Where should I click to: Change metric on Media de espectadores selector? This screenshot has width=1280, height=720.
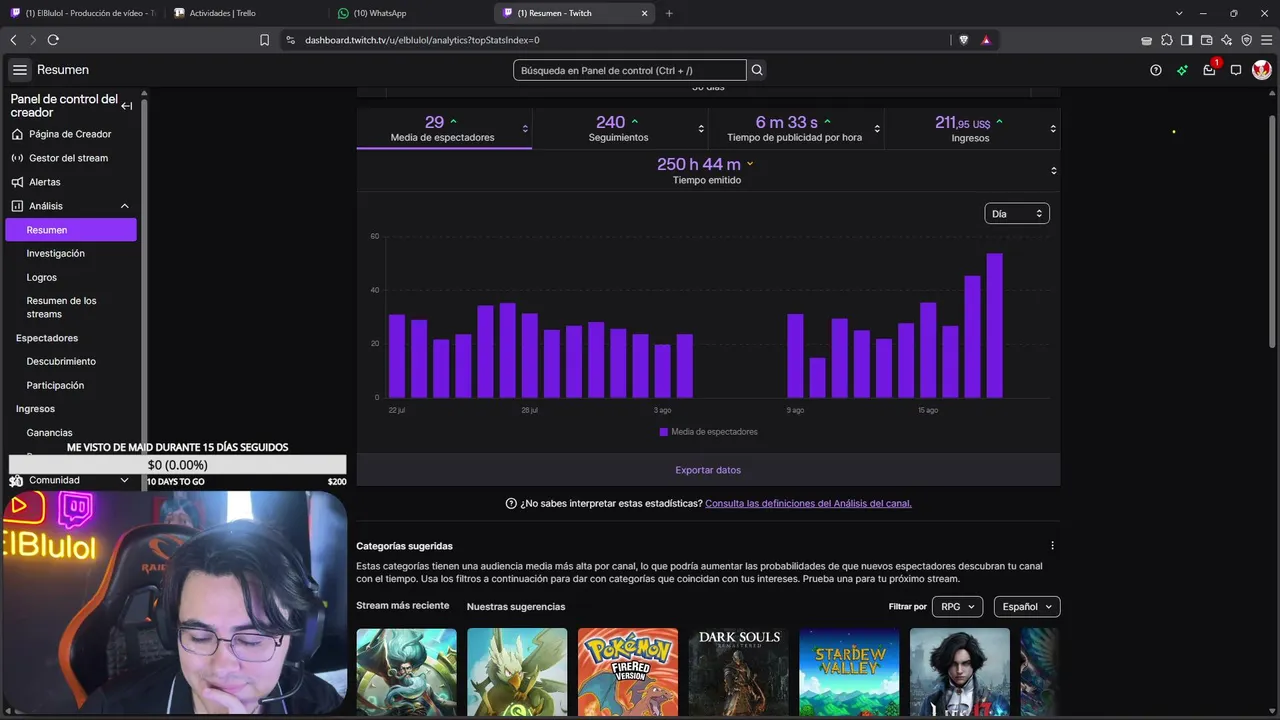[525, 129]
